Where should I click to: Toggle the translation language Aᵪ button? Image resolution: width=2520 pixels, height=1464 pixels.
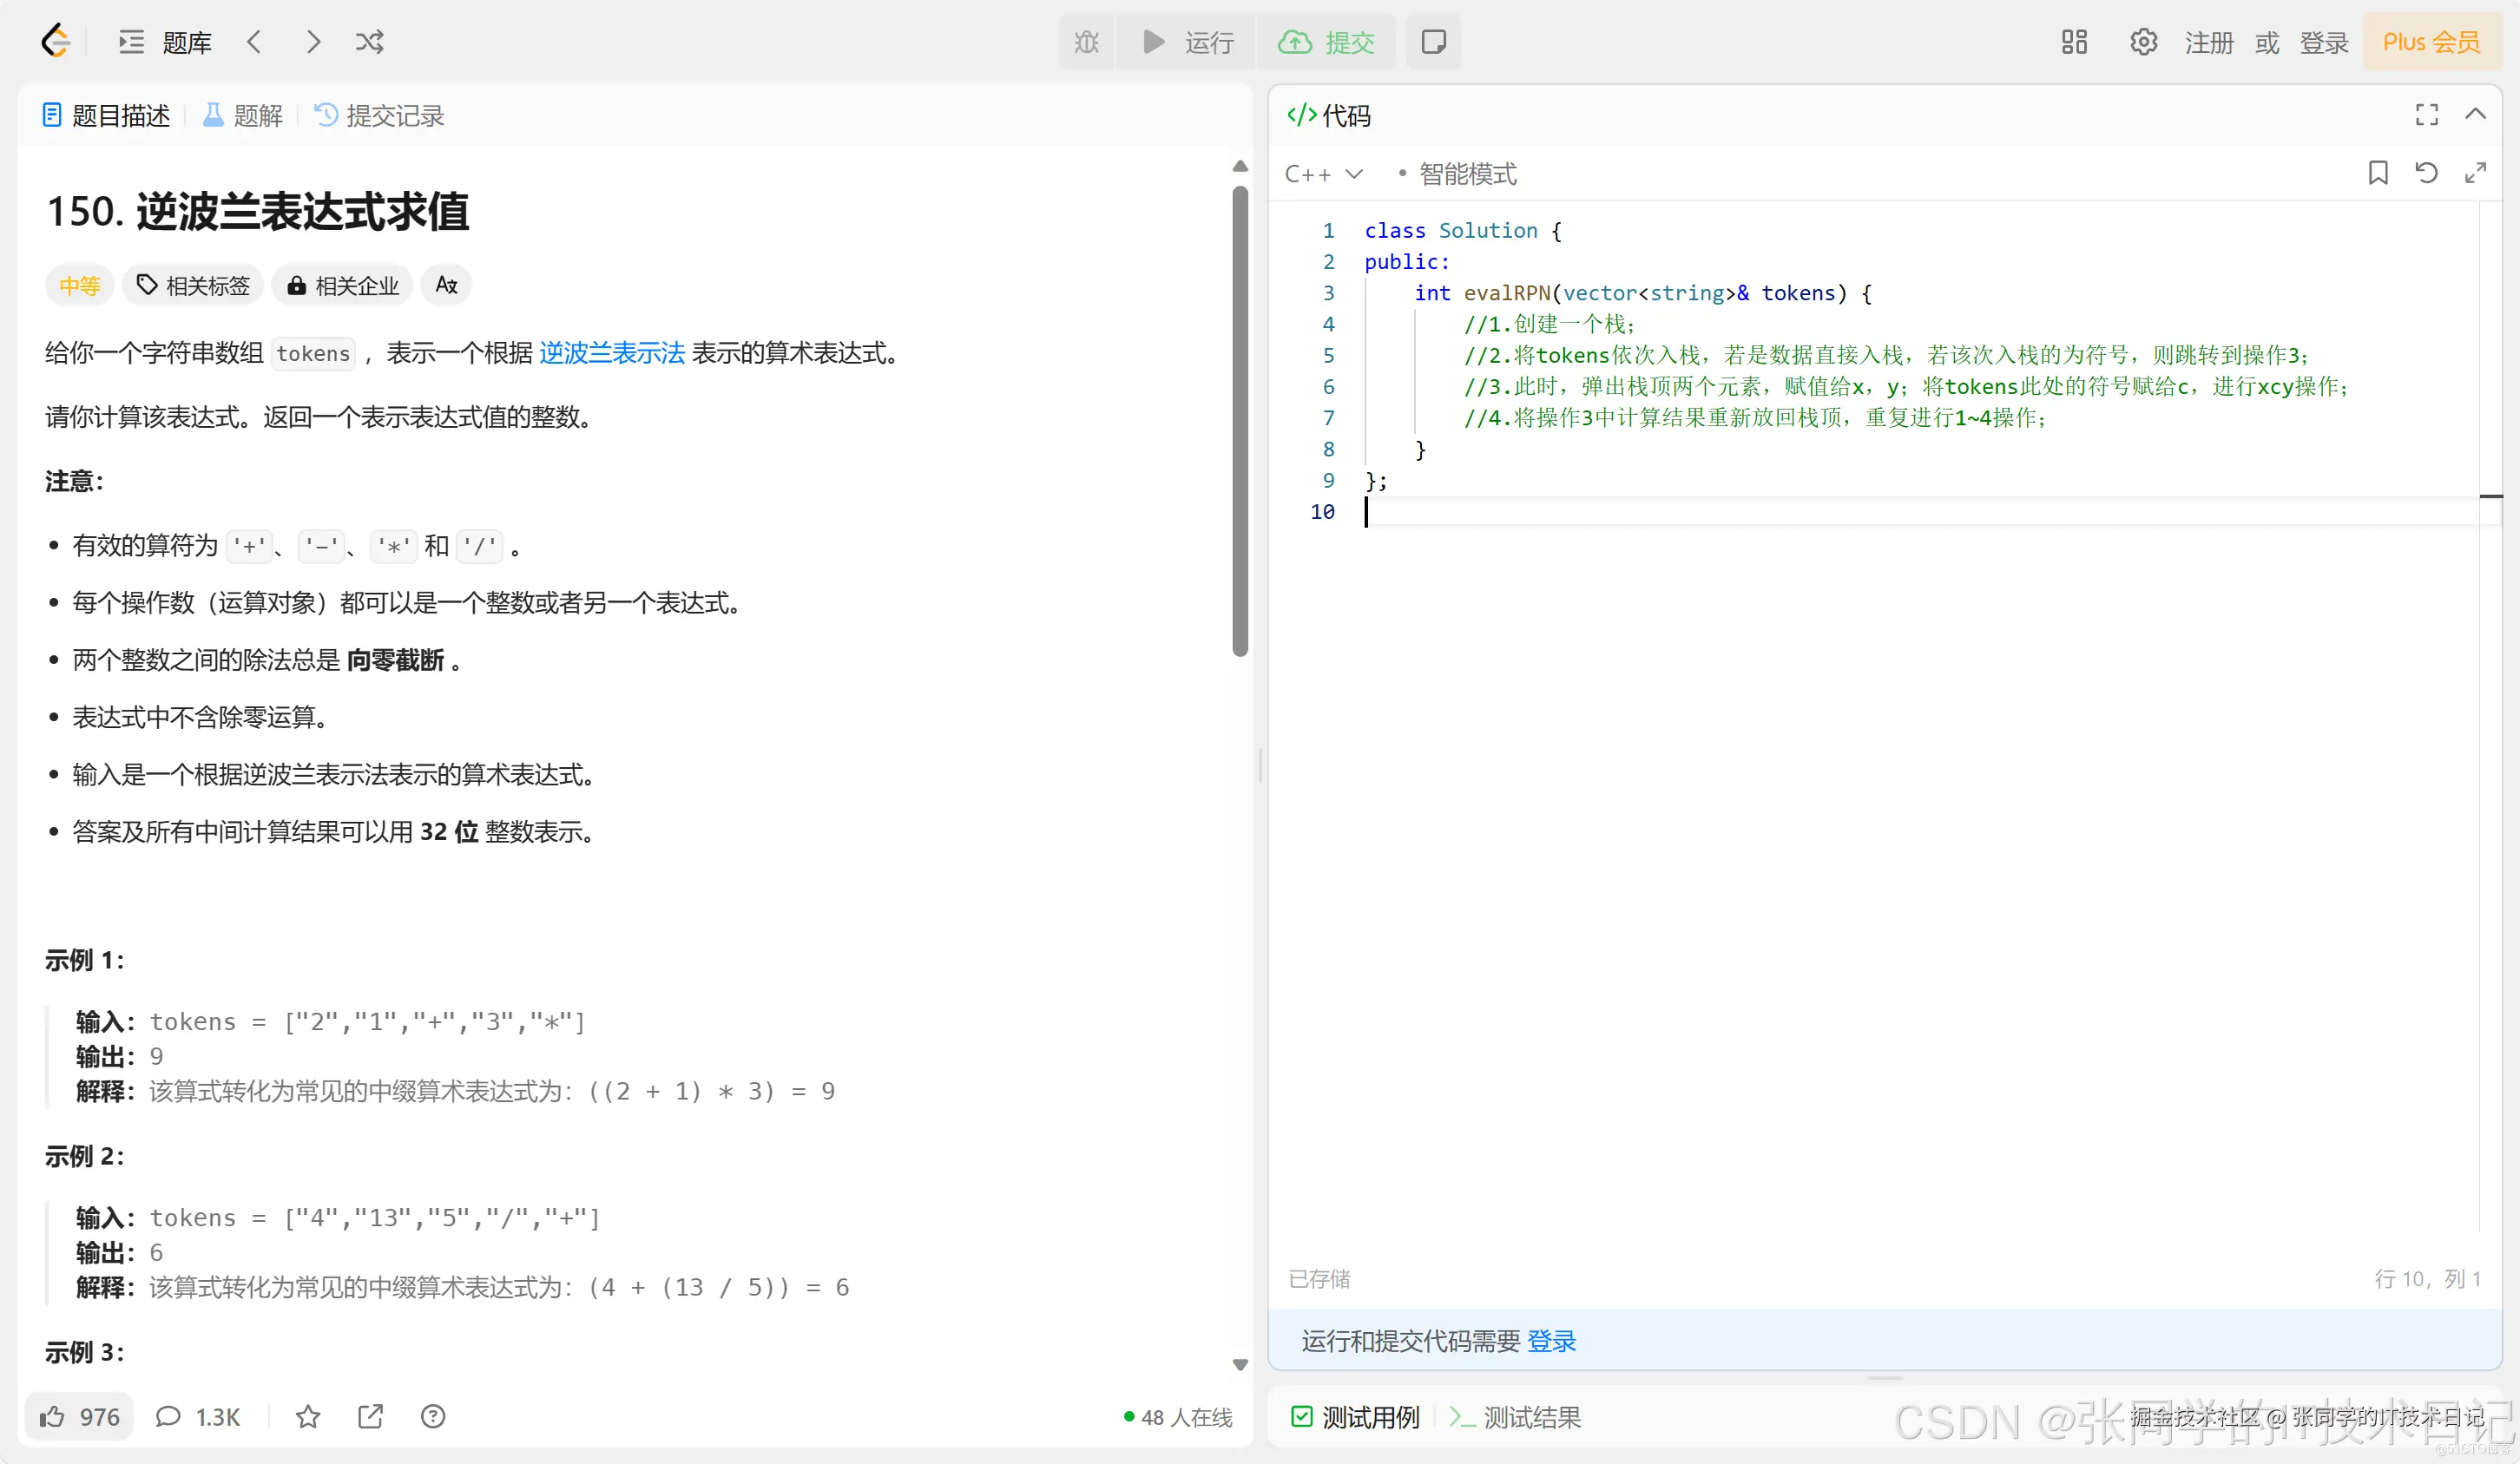tap(446, 285)
